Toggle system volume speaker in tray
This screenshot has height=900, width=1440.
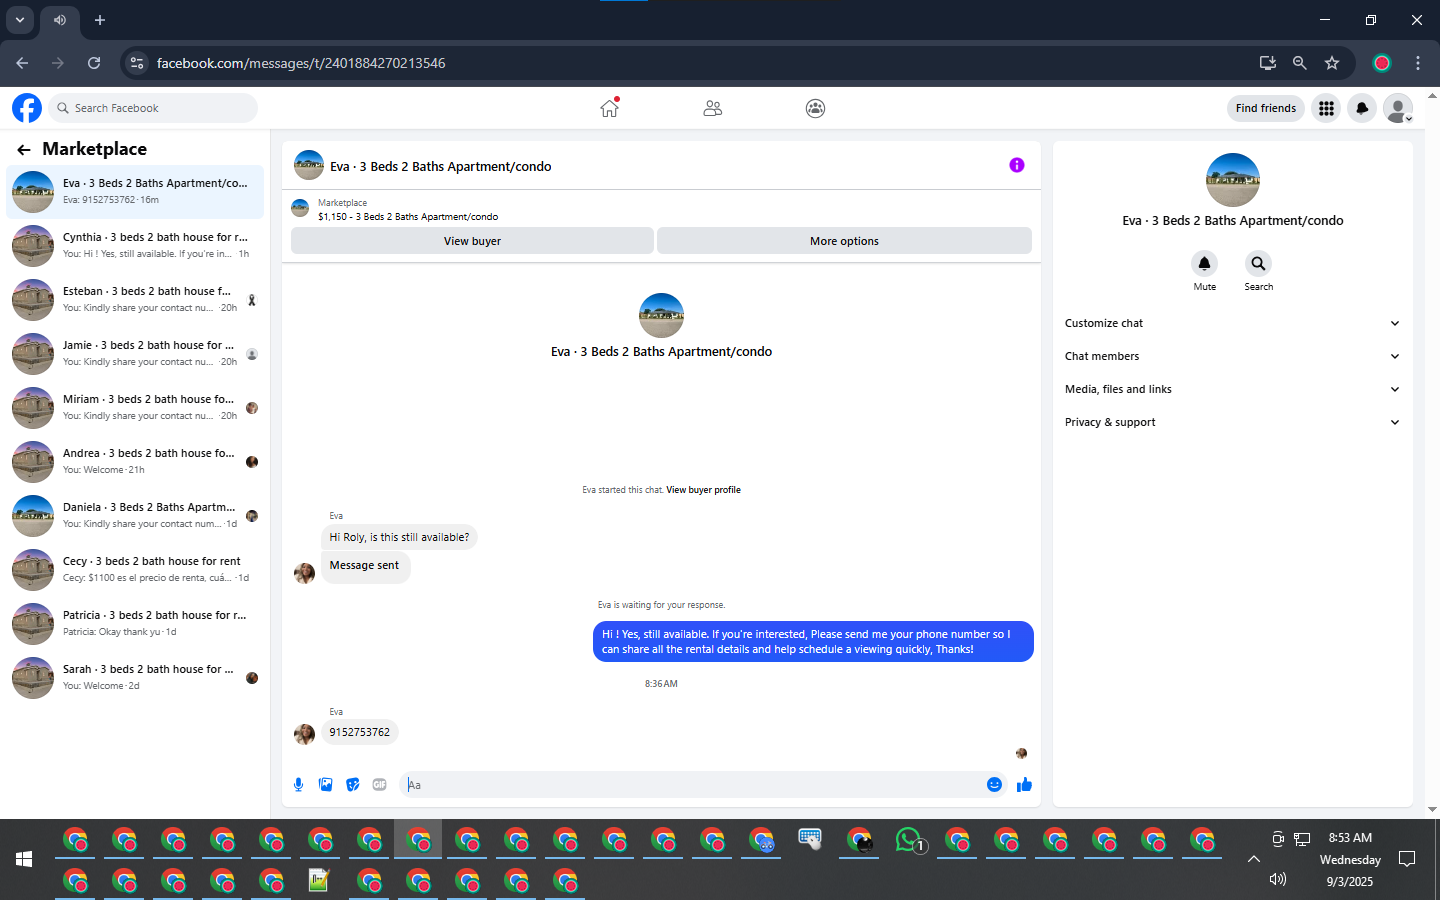point(1277,880)
